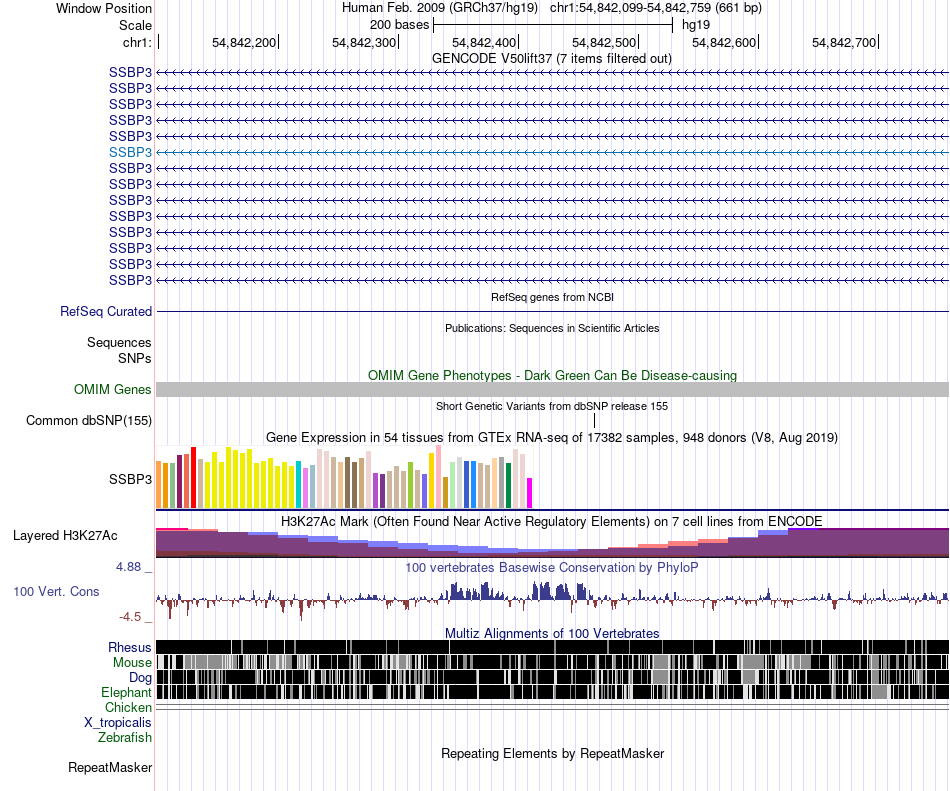This screenshot has width=950, height=791.
Task: Open the 100 Vert. Cons track label
Action: pos(56,591)
